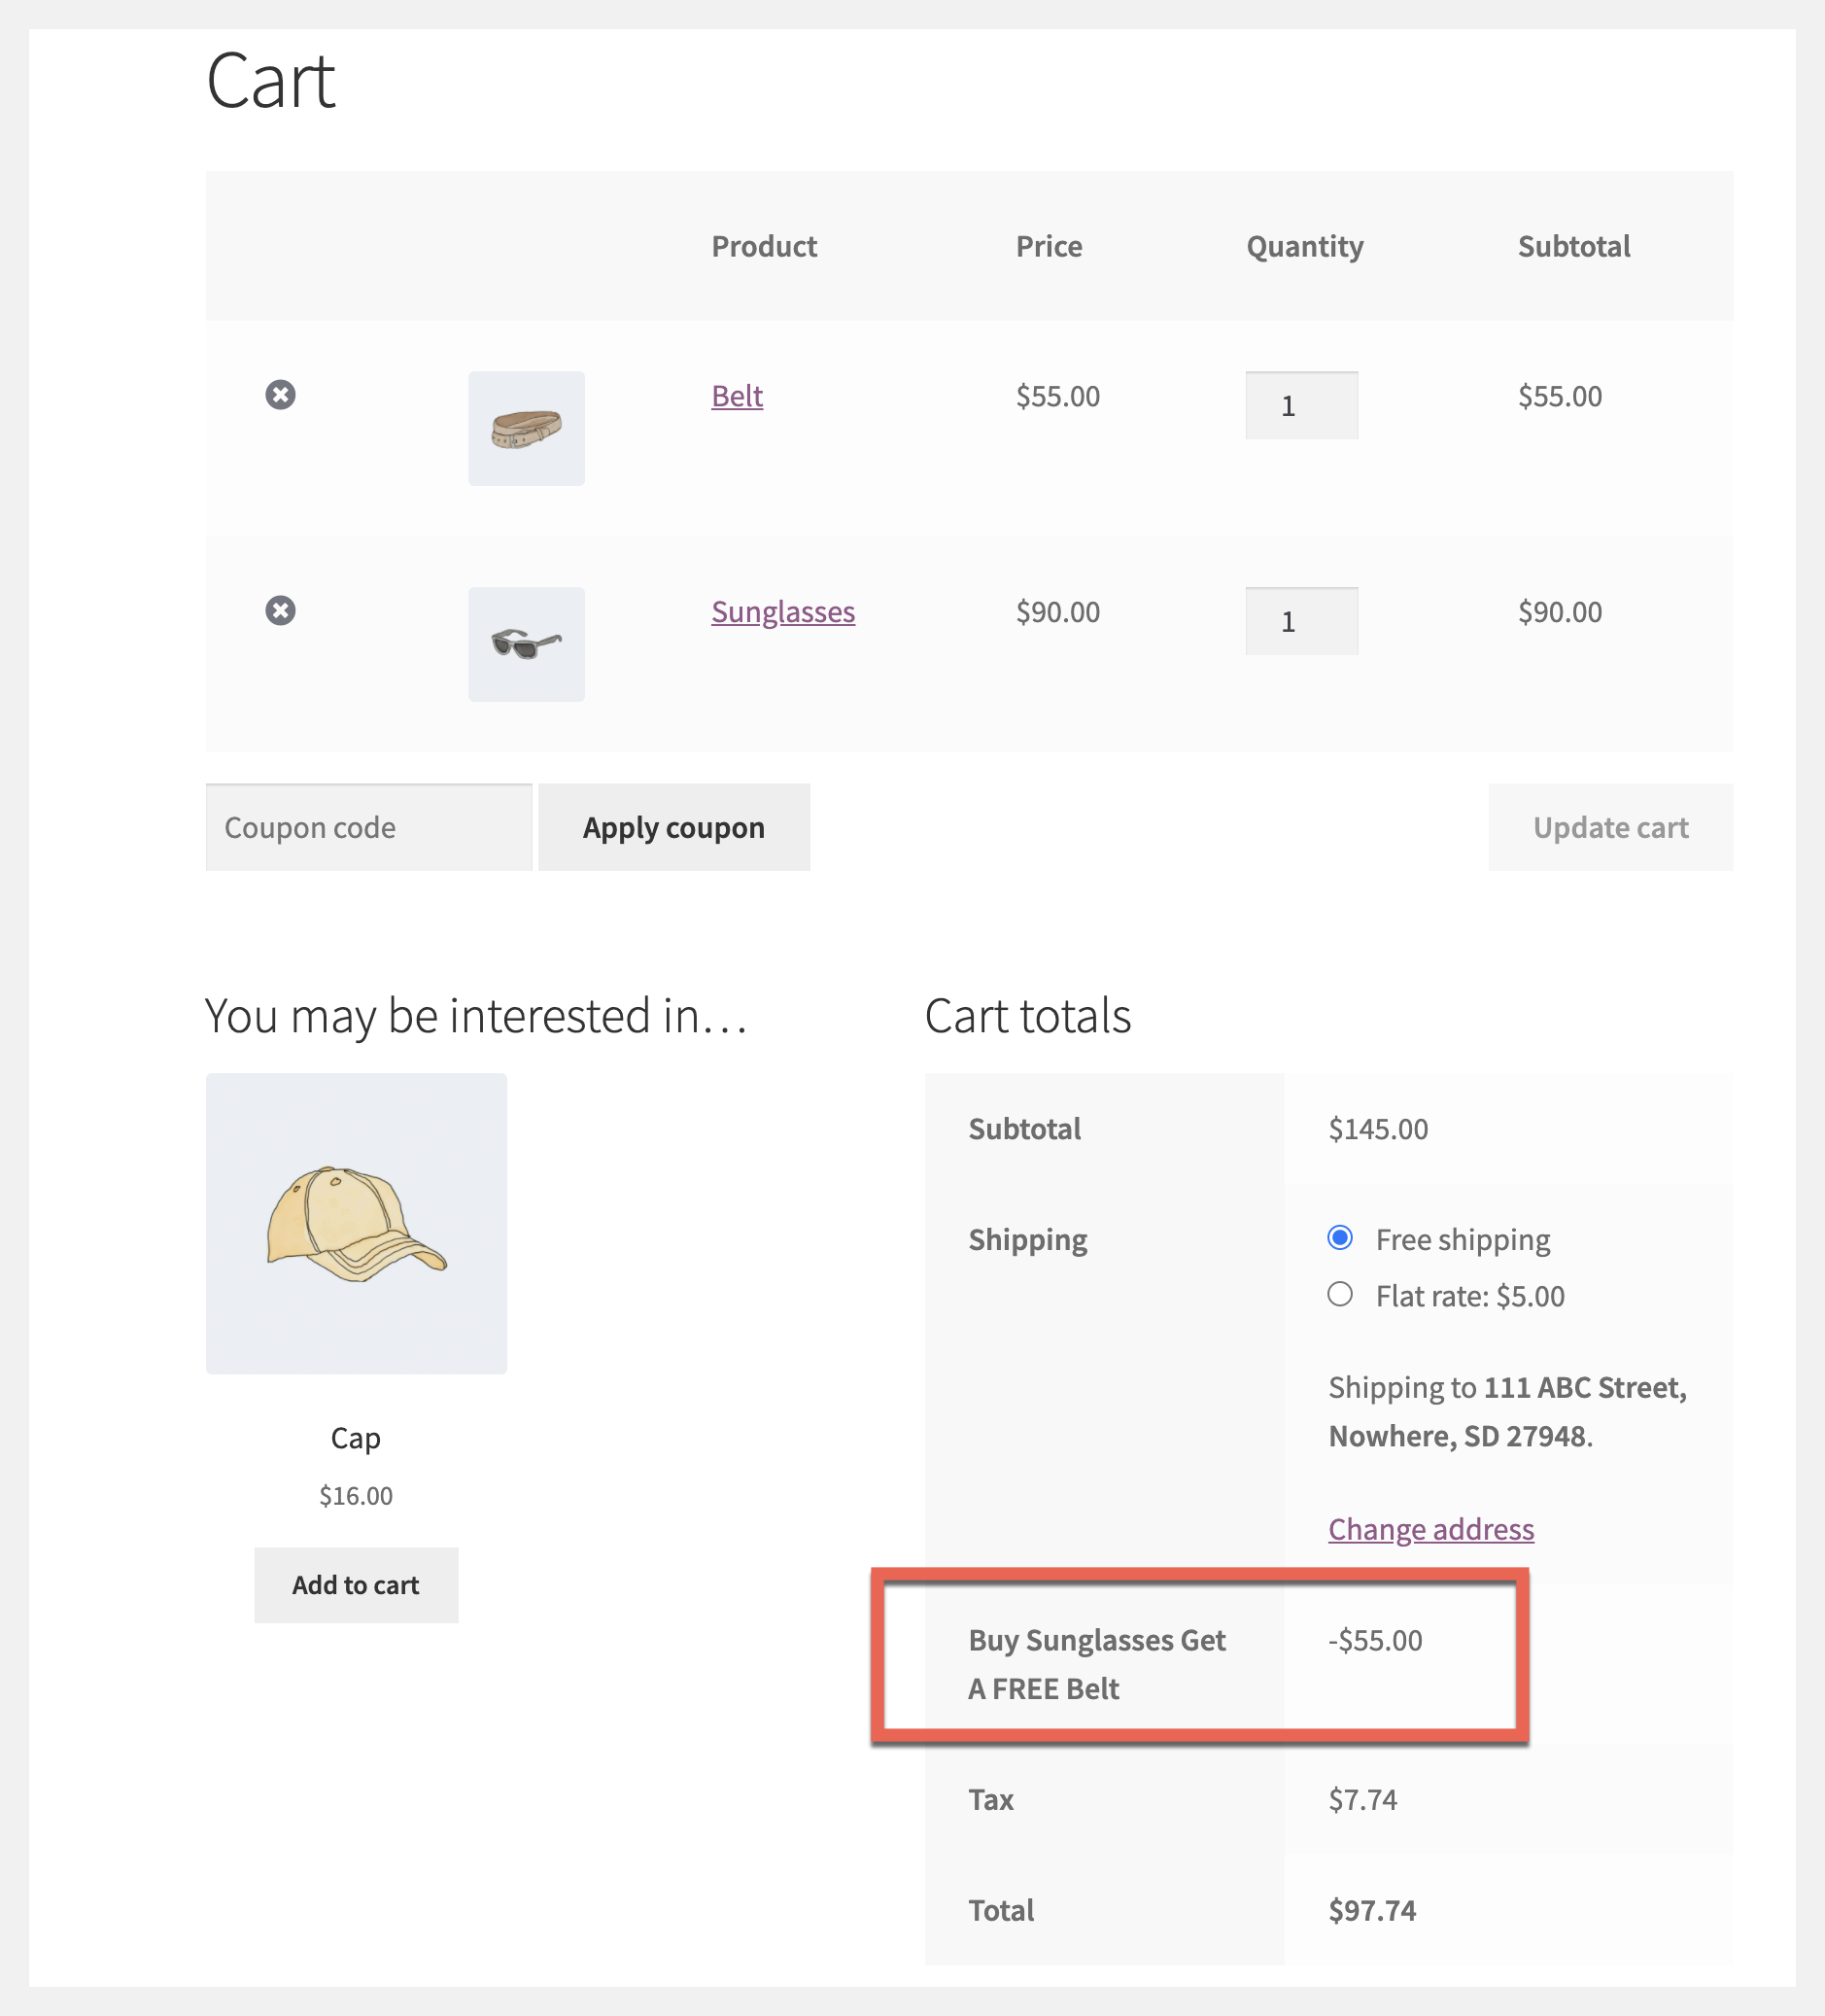Viewport: 1825px width, 2016px height.
Task: Click the Update cart button
Action: point(1610,828)
